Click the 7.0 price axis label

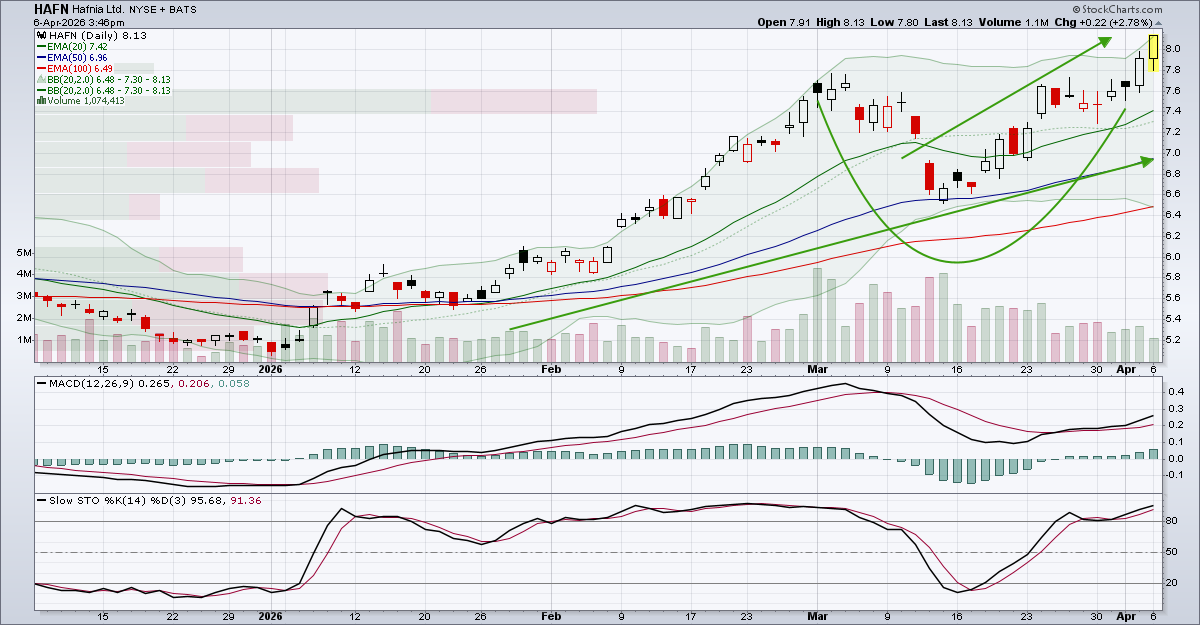[1172, 153]
